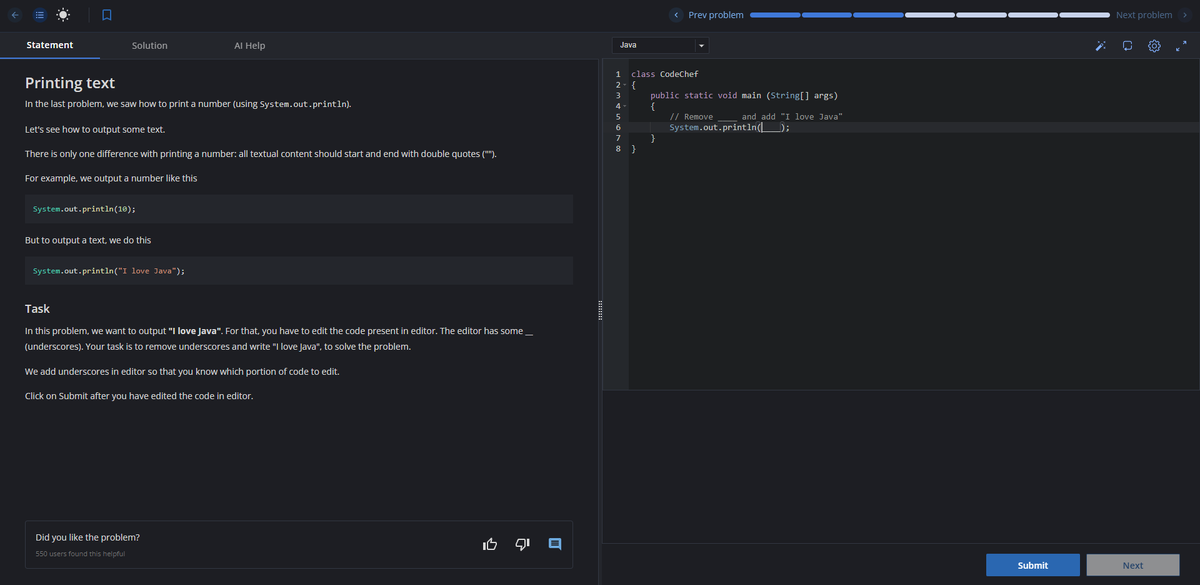The image size is (1200, 585).
Task: Switch to the Solution tab
Action: (x=150, y=46)
